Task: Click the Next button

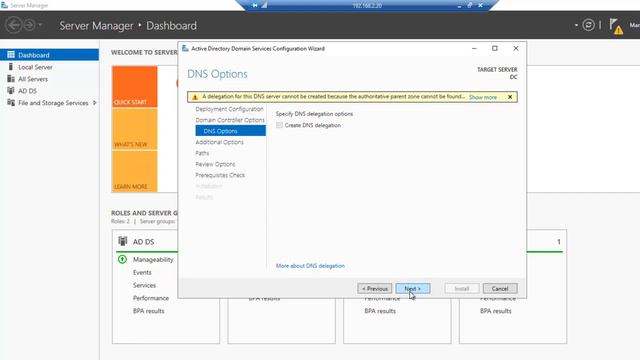Action: [413, 289]
